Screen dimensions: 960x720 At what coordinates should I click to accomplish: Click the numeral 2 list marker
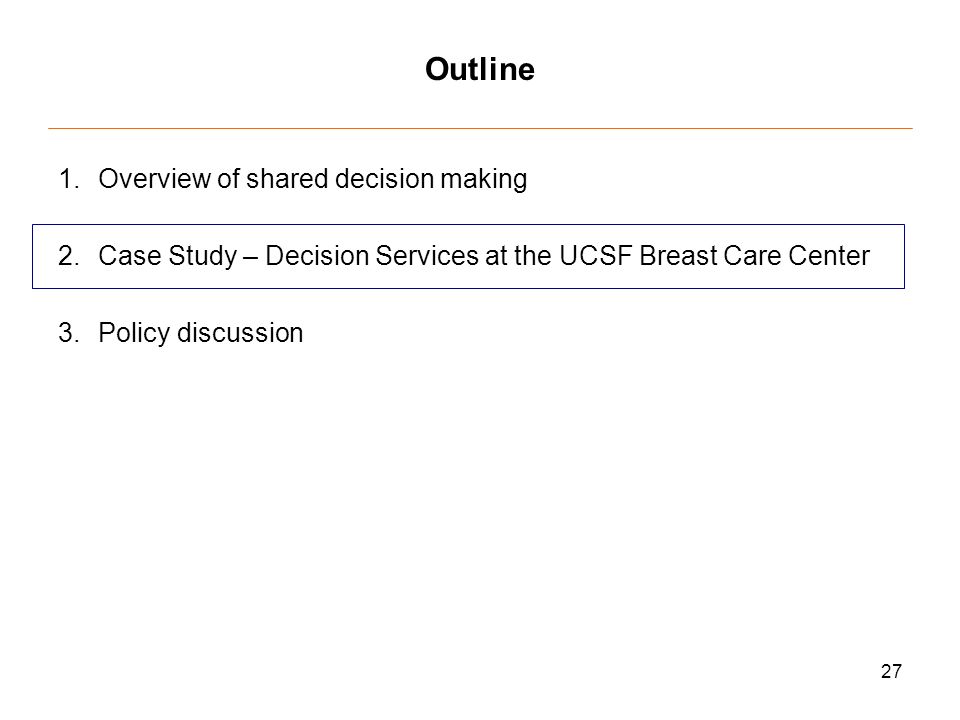pyautogui.click(x=69, y=256)
